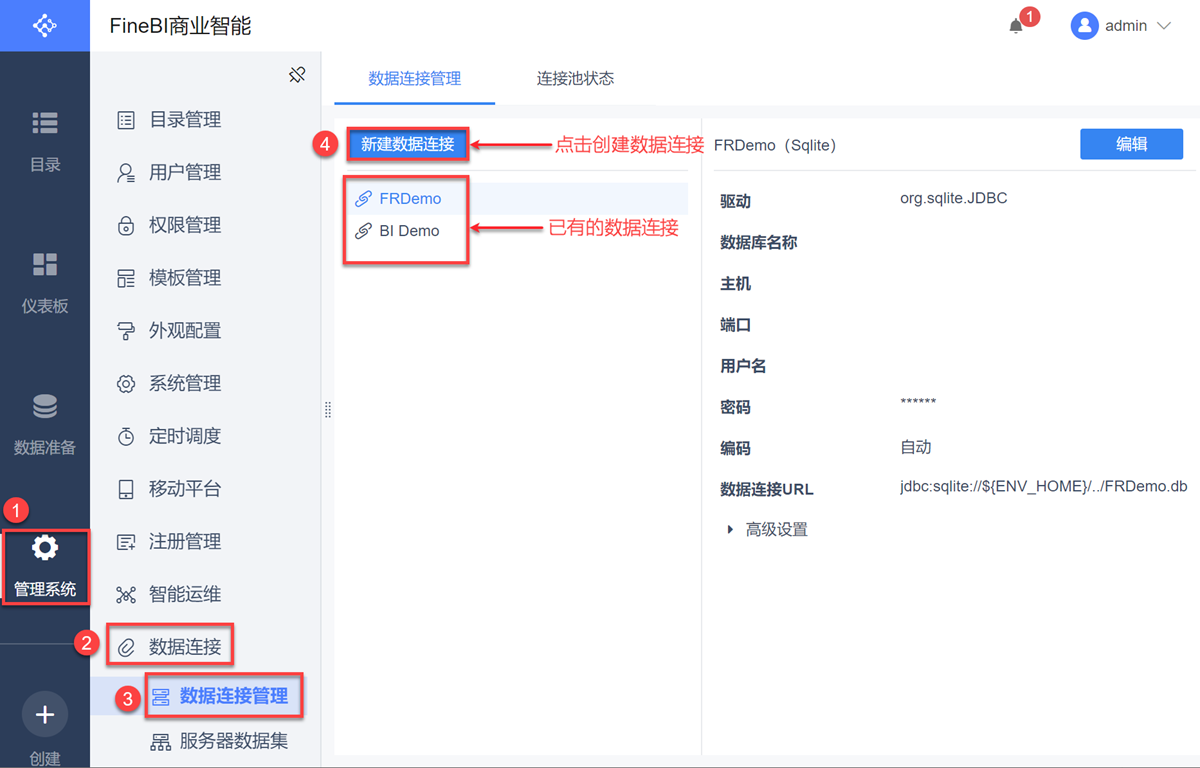Click the 服务器数据集 hierarchy icon
Viewport: 1200px width, 768px height.
pyautogui.click(x=160, y=742)
